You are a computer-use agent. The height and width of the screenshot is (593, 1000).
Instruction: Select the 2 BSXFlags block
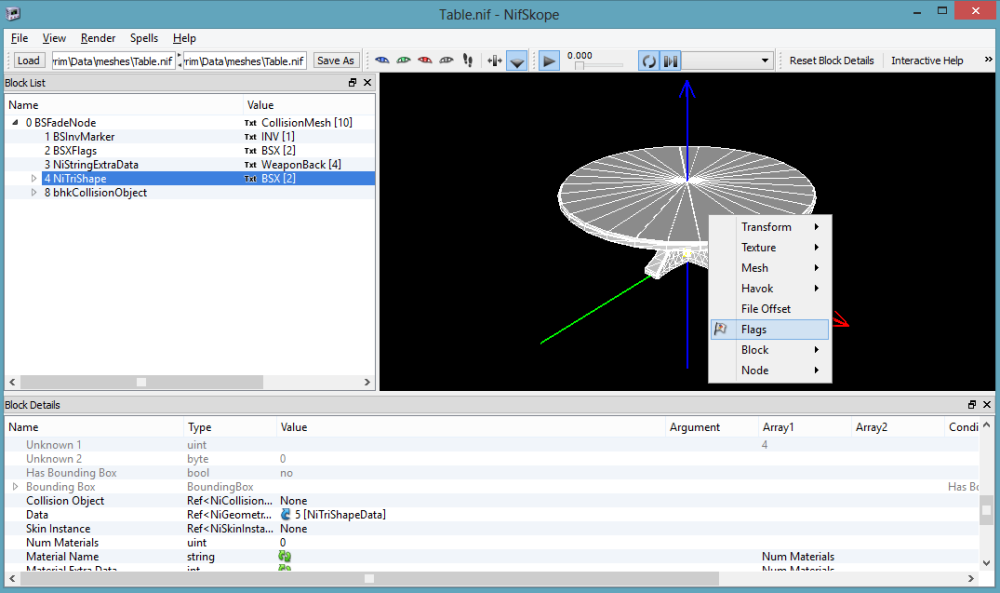click(71, 150)
